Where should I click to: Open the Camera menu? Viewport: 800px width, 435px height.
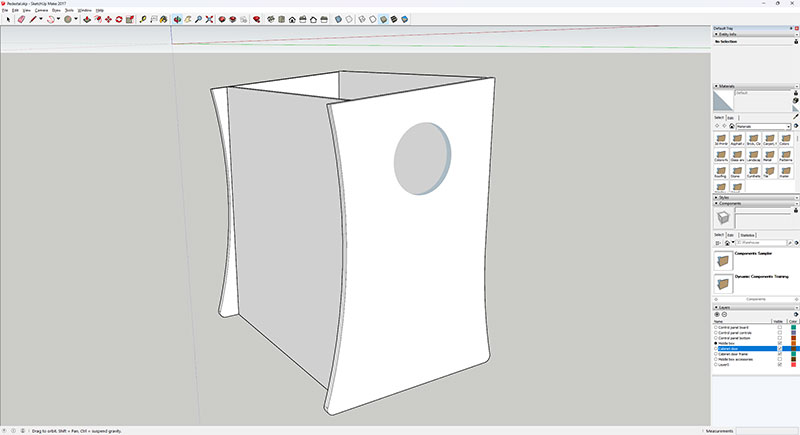click(x=41, y=10)
